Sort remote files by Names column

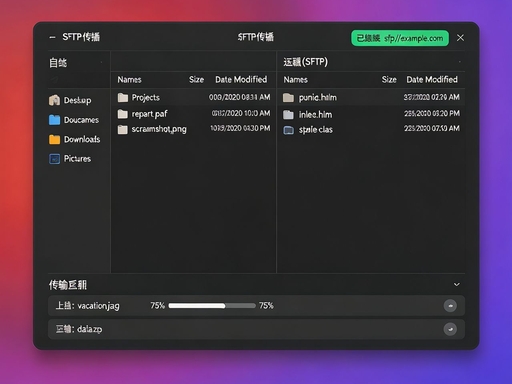click(295, 80)
